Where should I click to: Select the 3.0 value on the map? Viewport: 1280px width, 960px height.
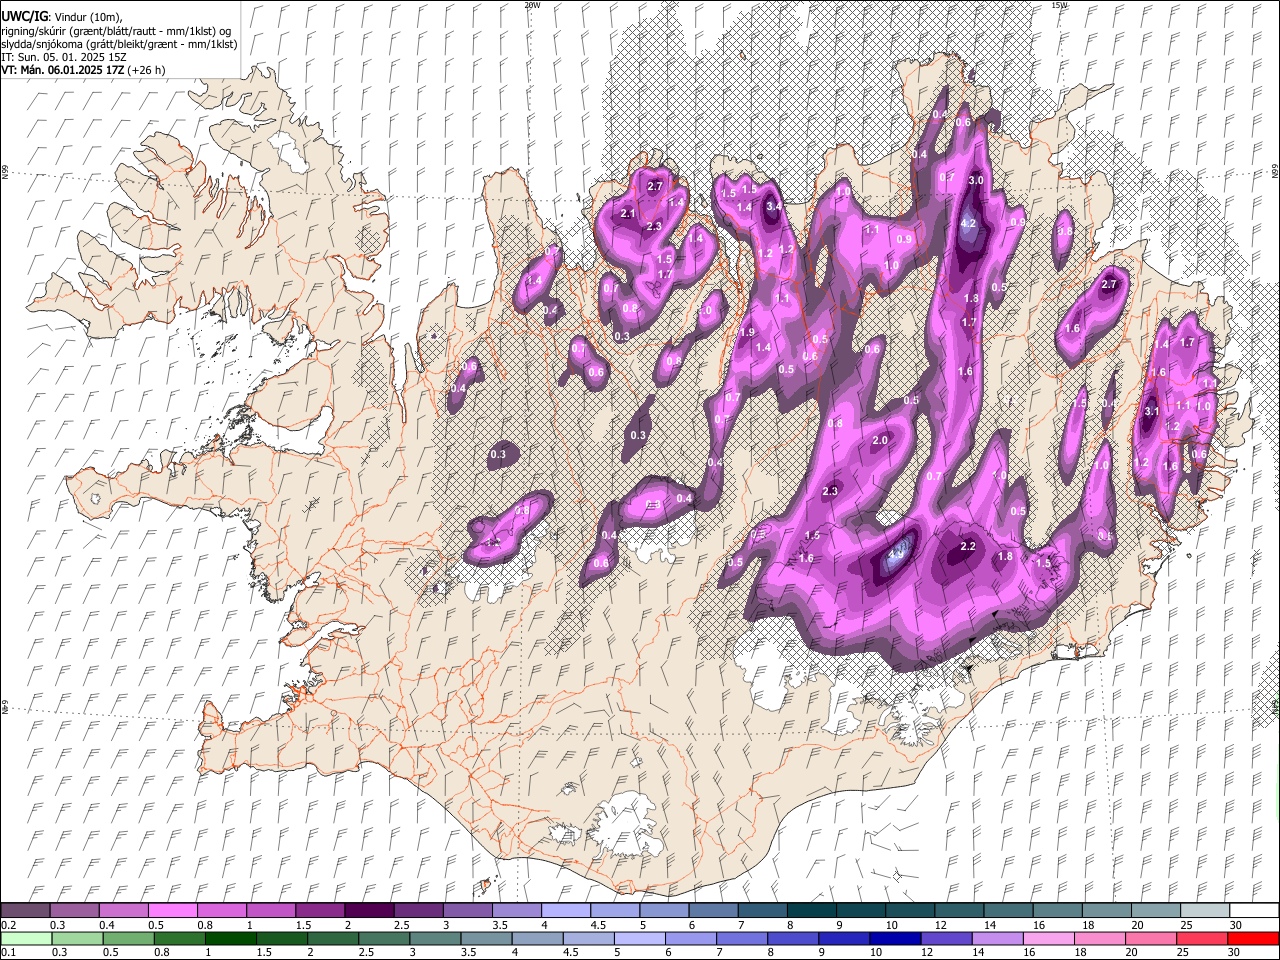[x=976, y=180]
